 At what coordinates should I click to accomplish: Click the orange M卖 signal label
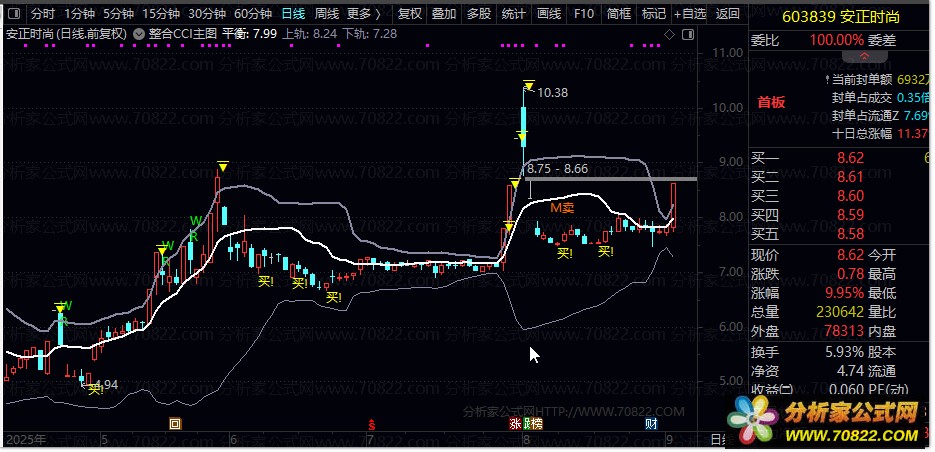[562, 208]
